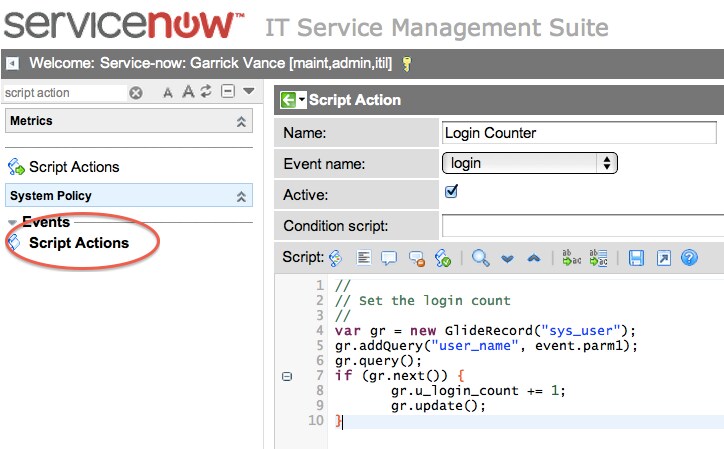Collapse the Metrics application section
The image size is (724, 449).
[241, 121]
